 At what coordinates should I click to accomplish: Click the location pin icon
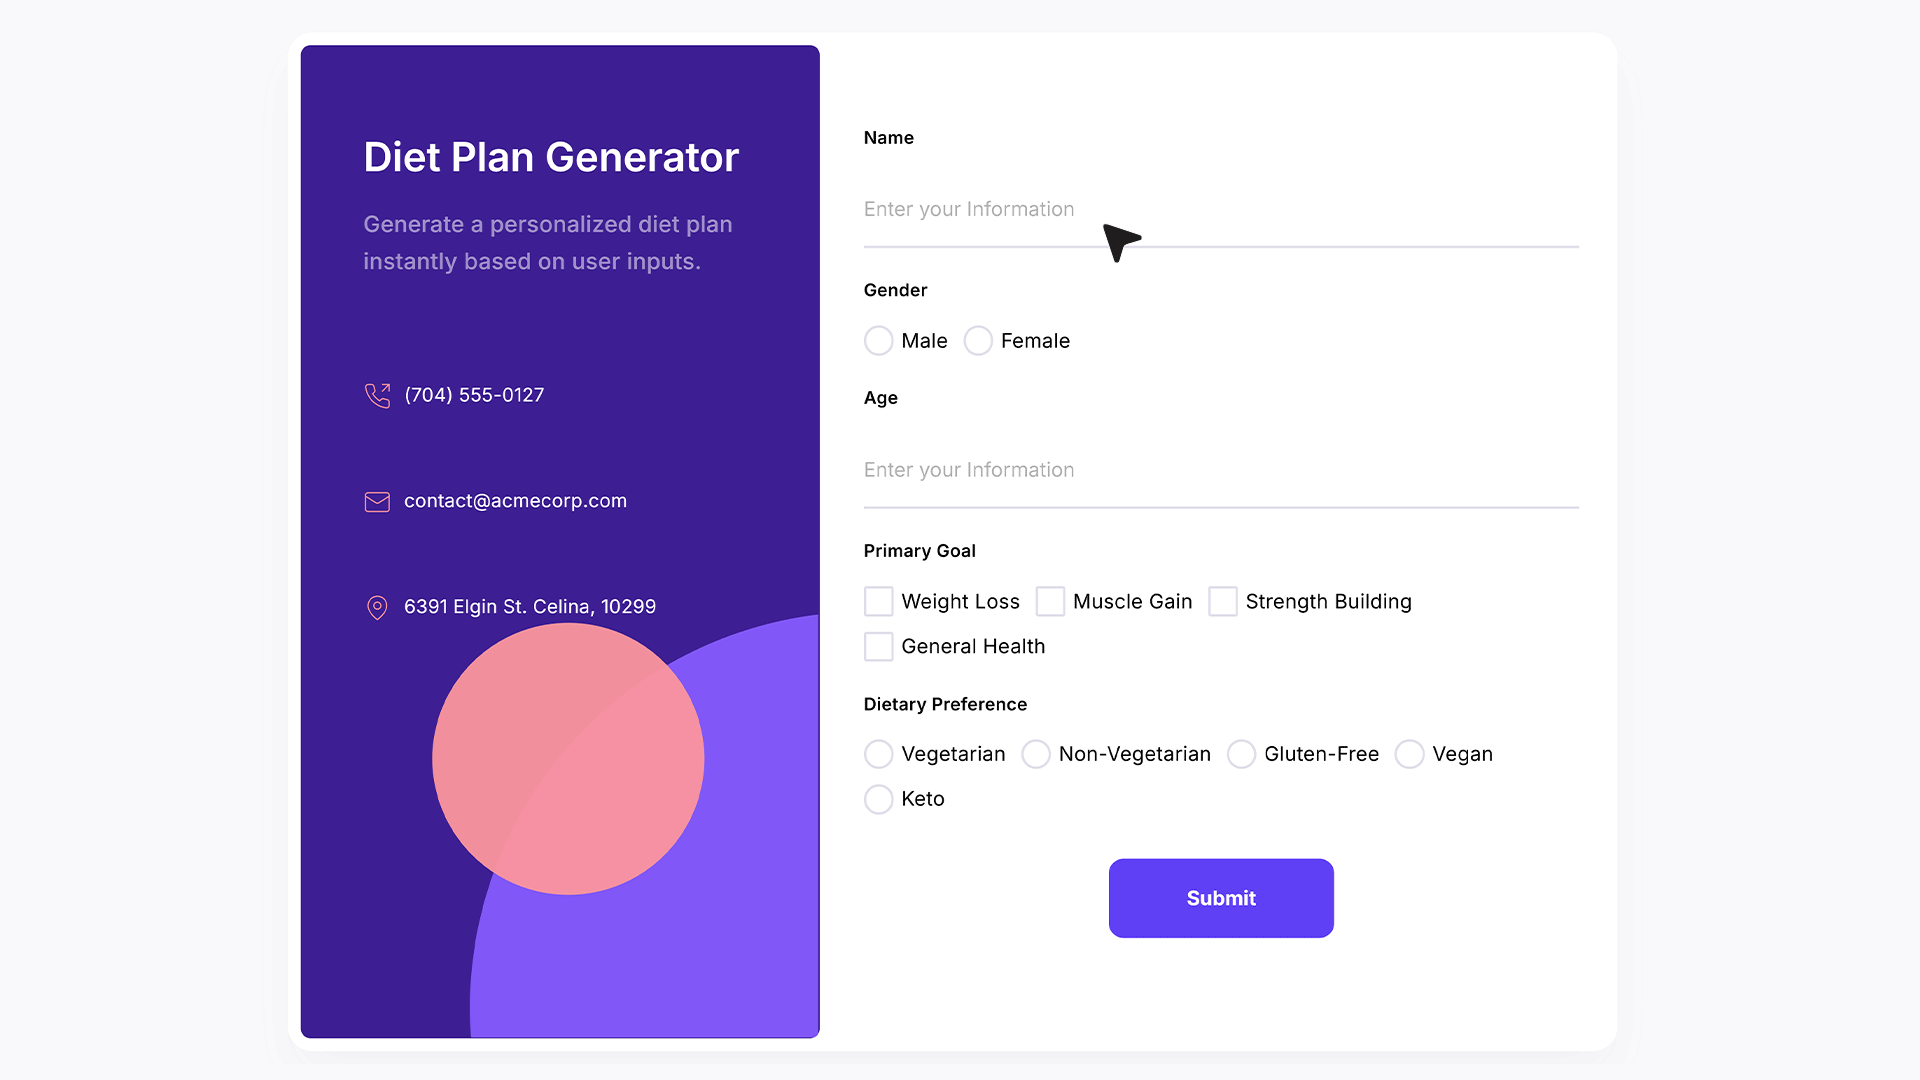coord(377,608)
